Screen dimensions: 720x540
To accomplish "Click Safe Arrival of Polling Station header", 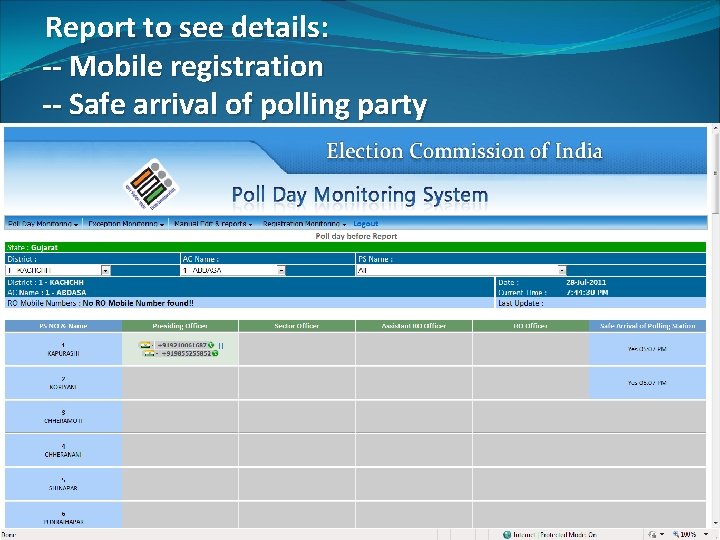I will [x=647, y=326].
